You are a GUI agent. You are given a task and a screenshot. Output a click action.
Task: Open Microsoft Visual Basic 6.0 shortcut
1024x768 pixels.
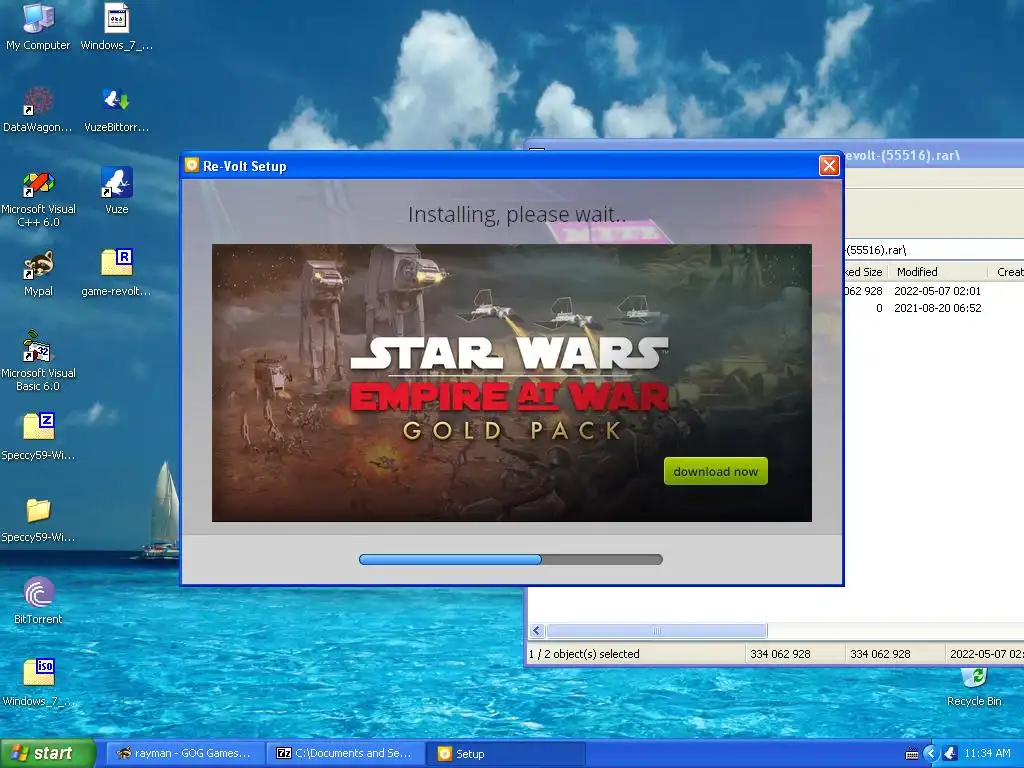pyautogui.click(x=38, y=361)
